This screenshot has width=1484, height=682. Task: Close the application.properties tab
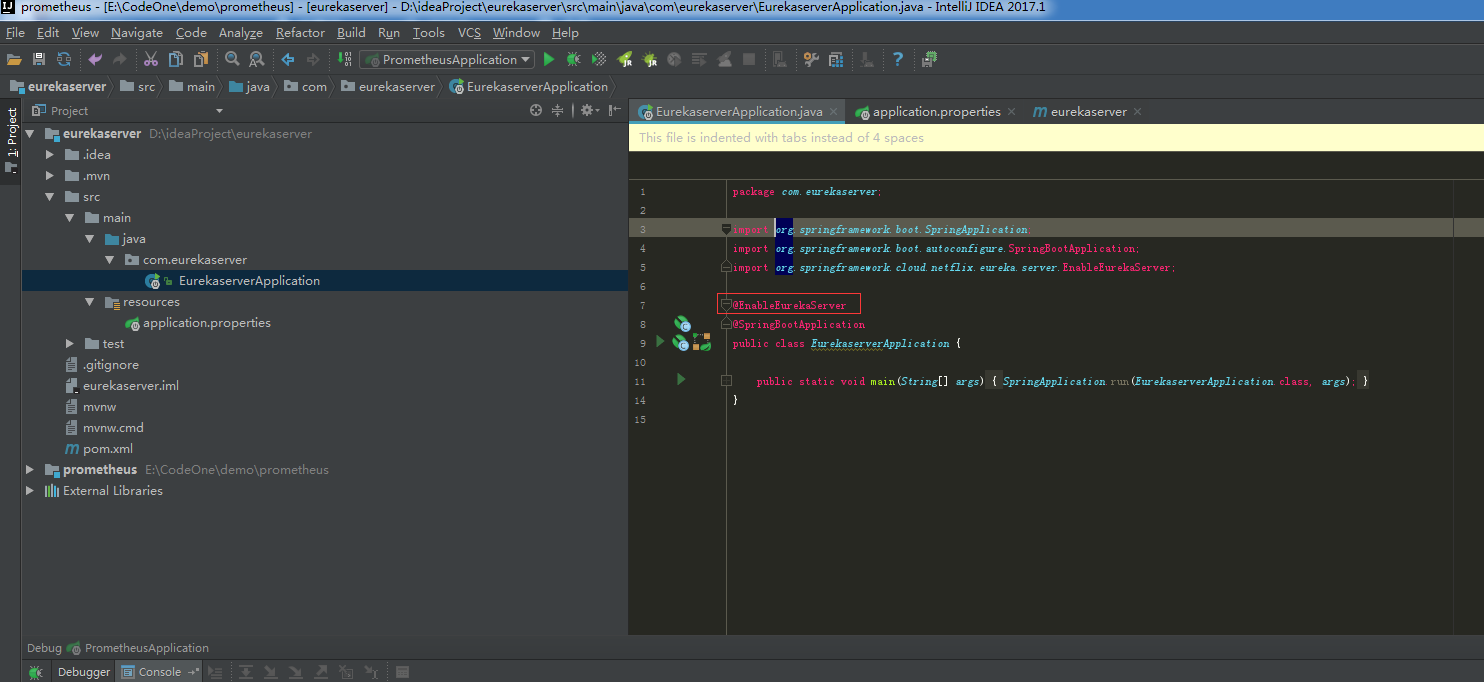click(1011, 112)
